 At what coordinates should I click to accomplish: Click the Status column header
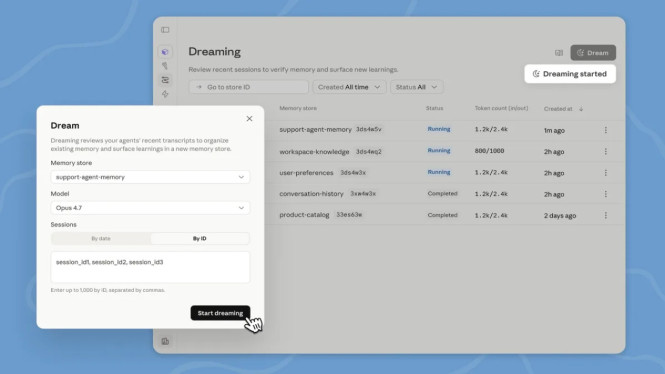point(434,108)
